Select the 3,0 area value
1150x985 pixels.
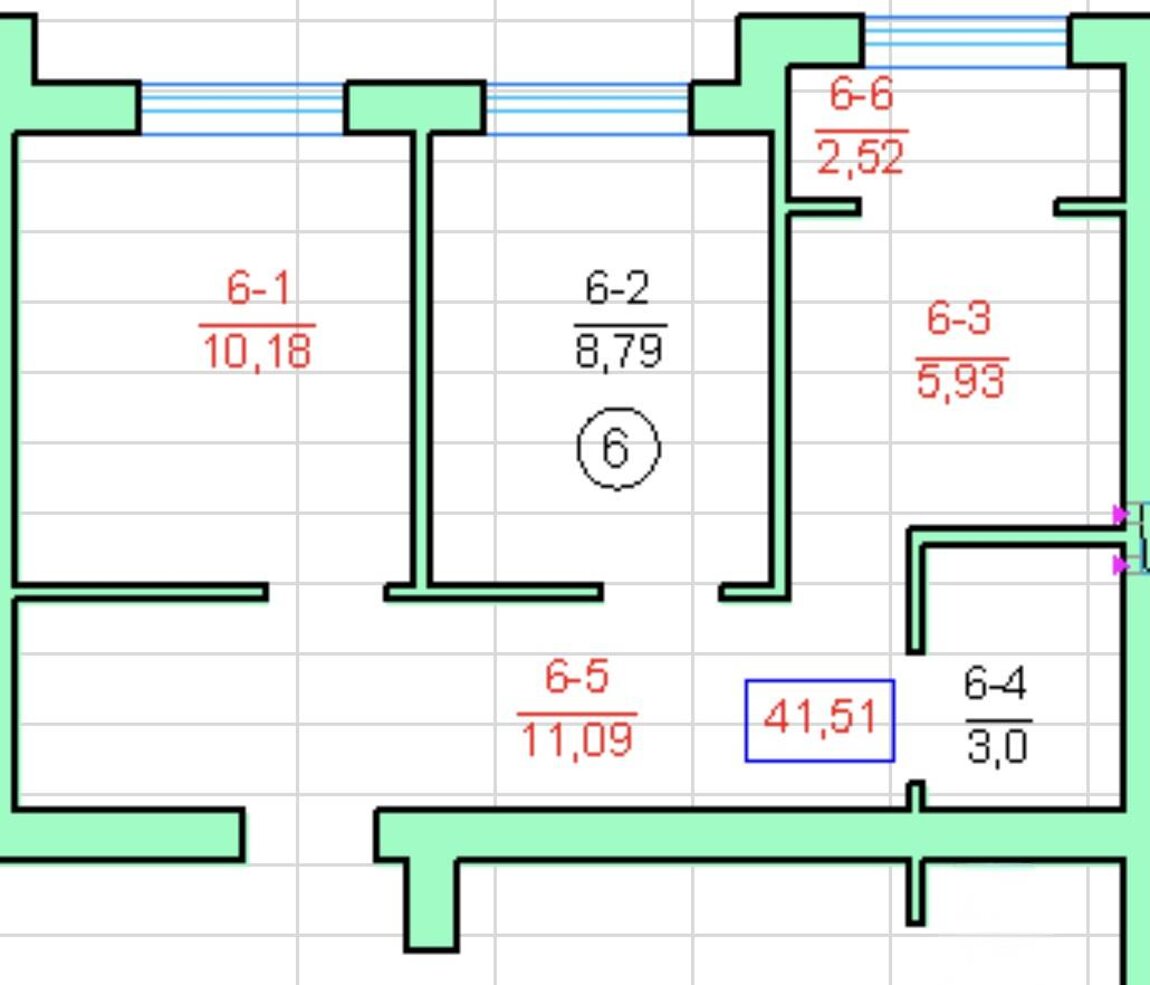[x=997, y=746]
